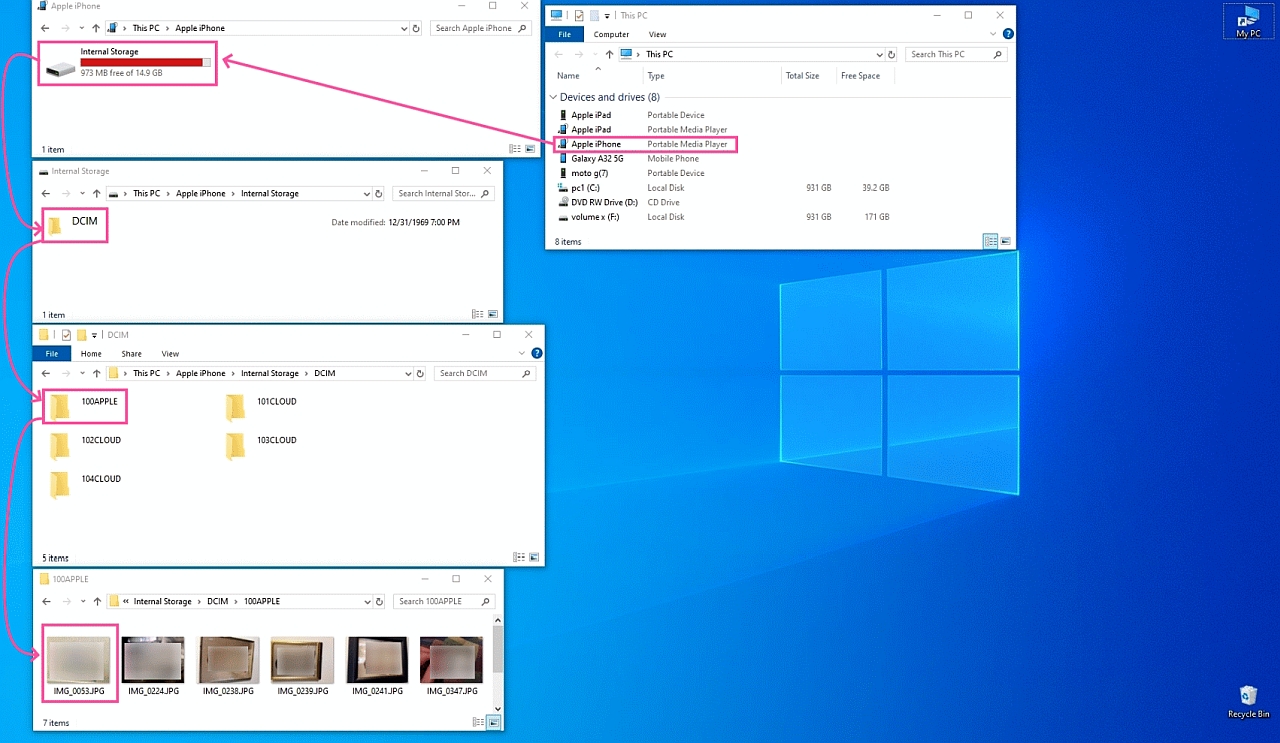Expand the ribbon in This PC window

(x=995, y=34)
